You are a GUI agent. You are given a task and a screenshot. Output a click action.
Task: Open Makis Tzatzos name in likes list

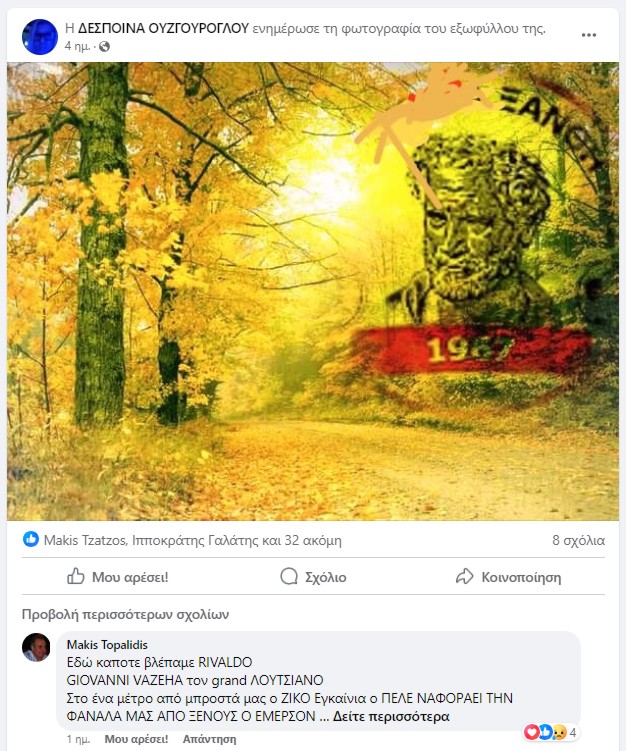point(85,540)
